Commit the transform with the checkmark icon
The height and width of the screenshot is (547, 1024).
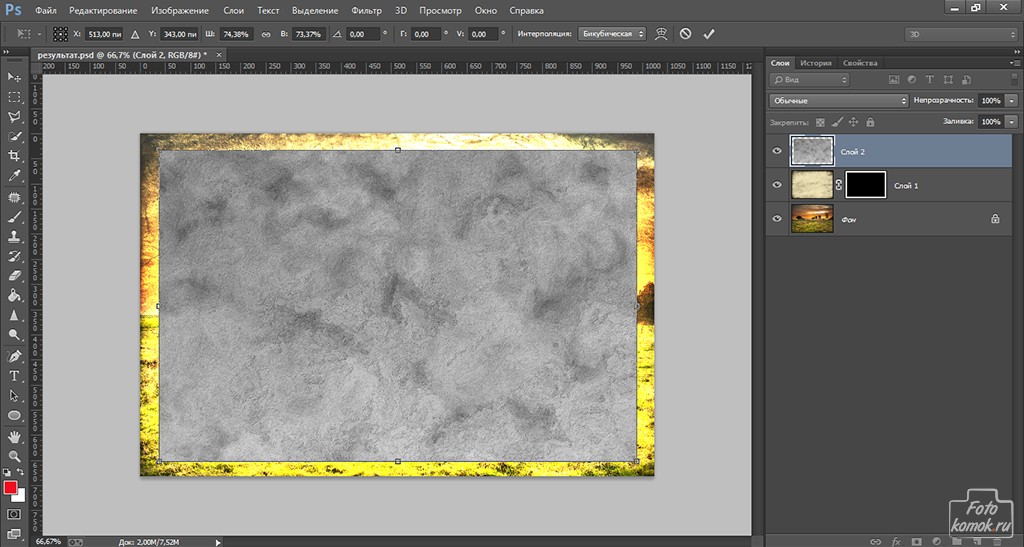[709, 34]
